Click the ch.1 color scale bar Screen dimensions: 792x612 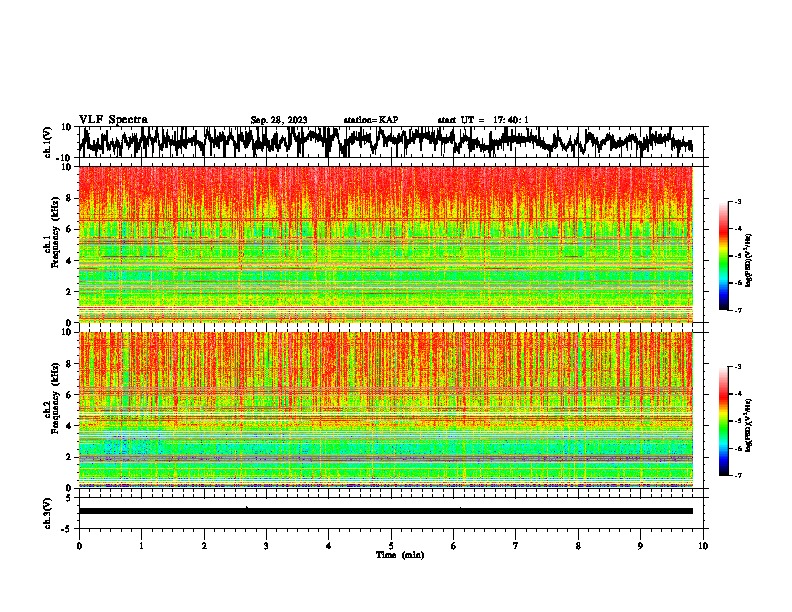coord(723,256)
